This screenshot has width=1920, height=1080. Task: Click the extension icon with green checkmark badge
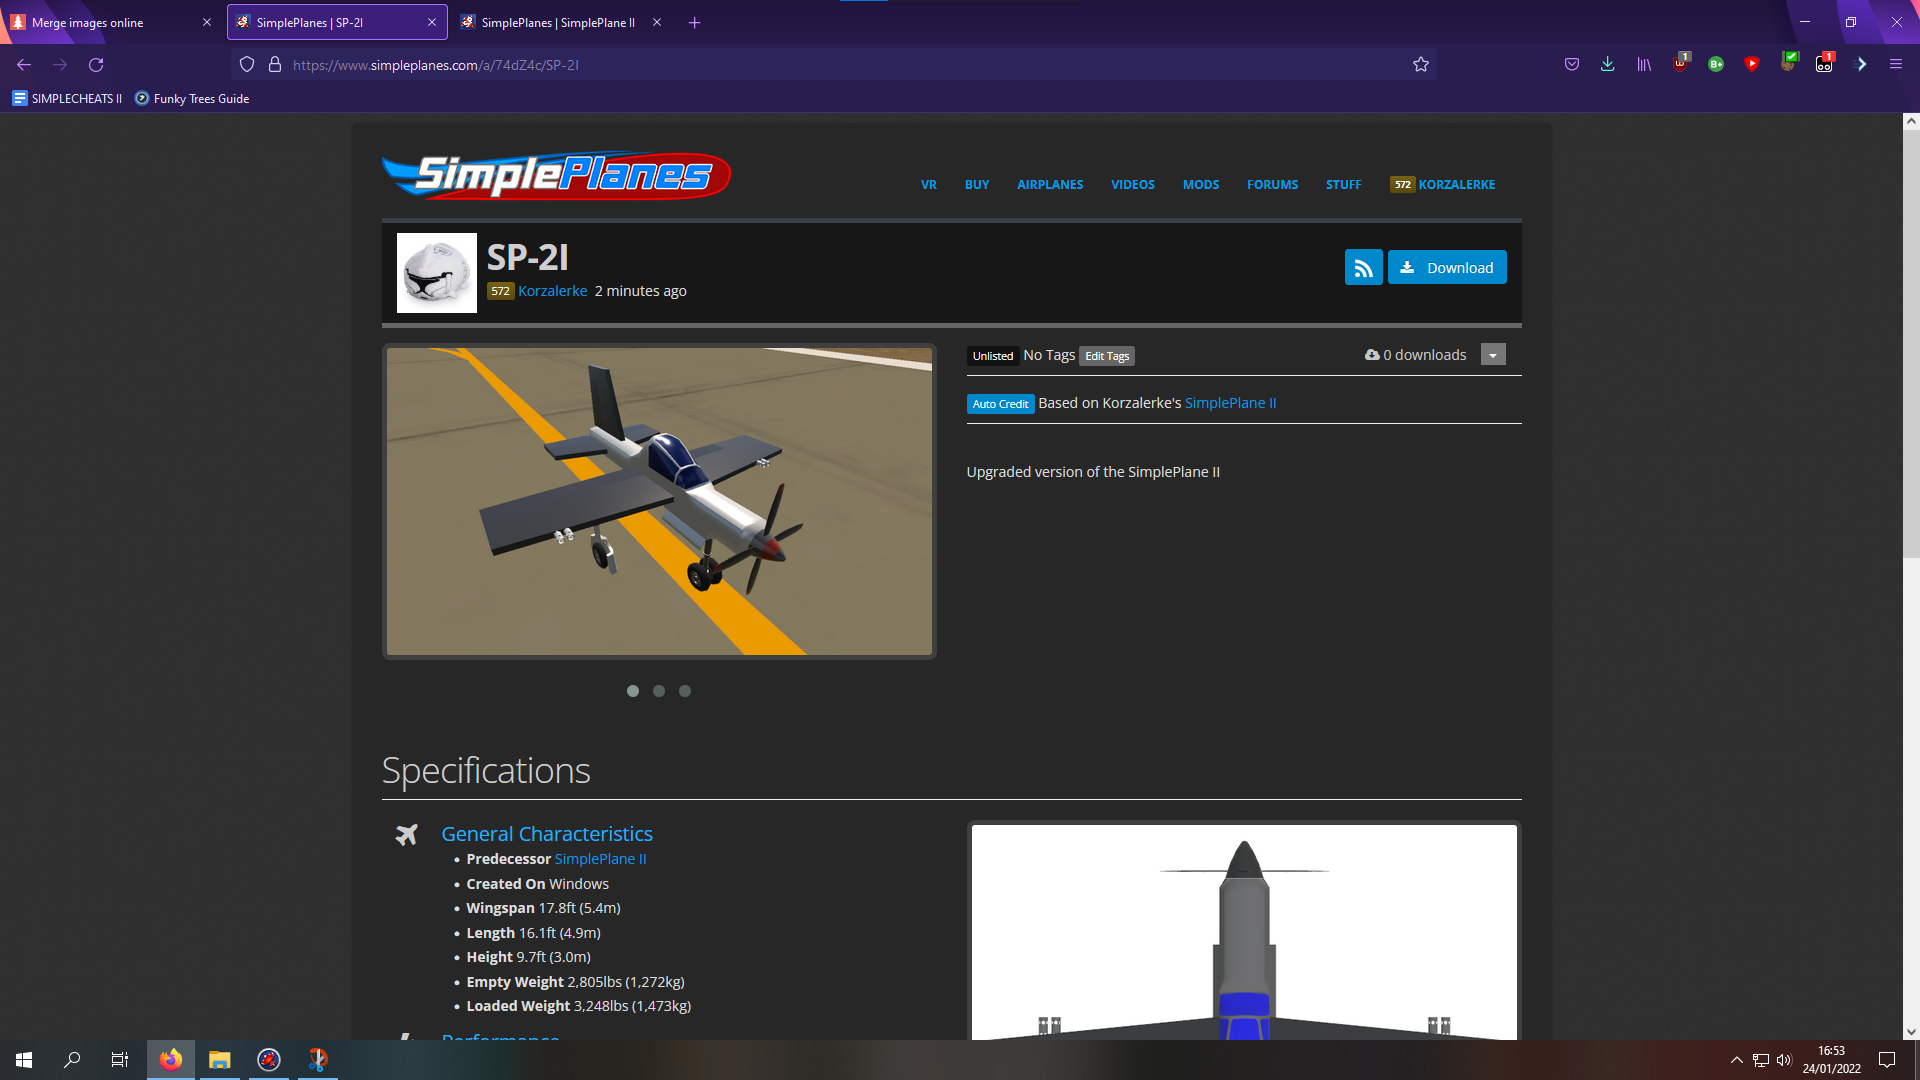tap(1789, 63)
